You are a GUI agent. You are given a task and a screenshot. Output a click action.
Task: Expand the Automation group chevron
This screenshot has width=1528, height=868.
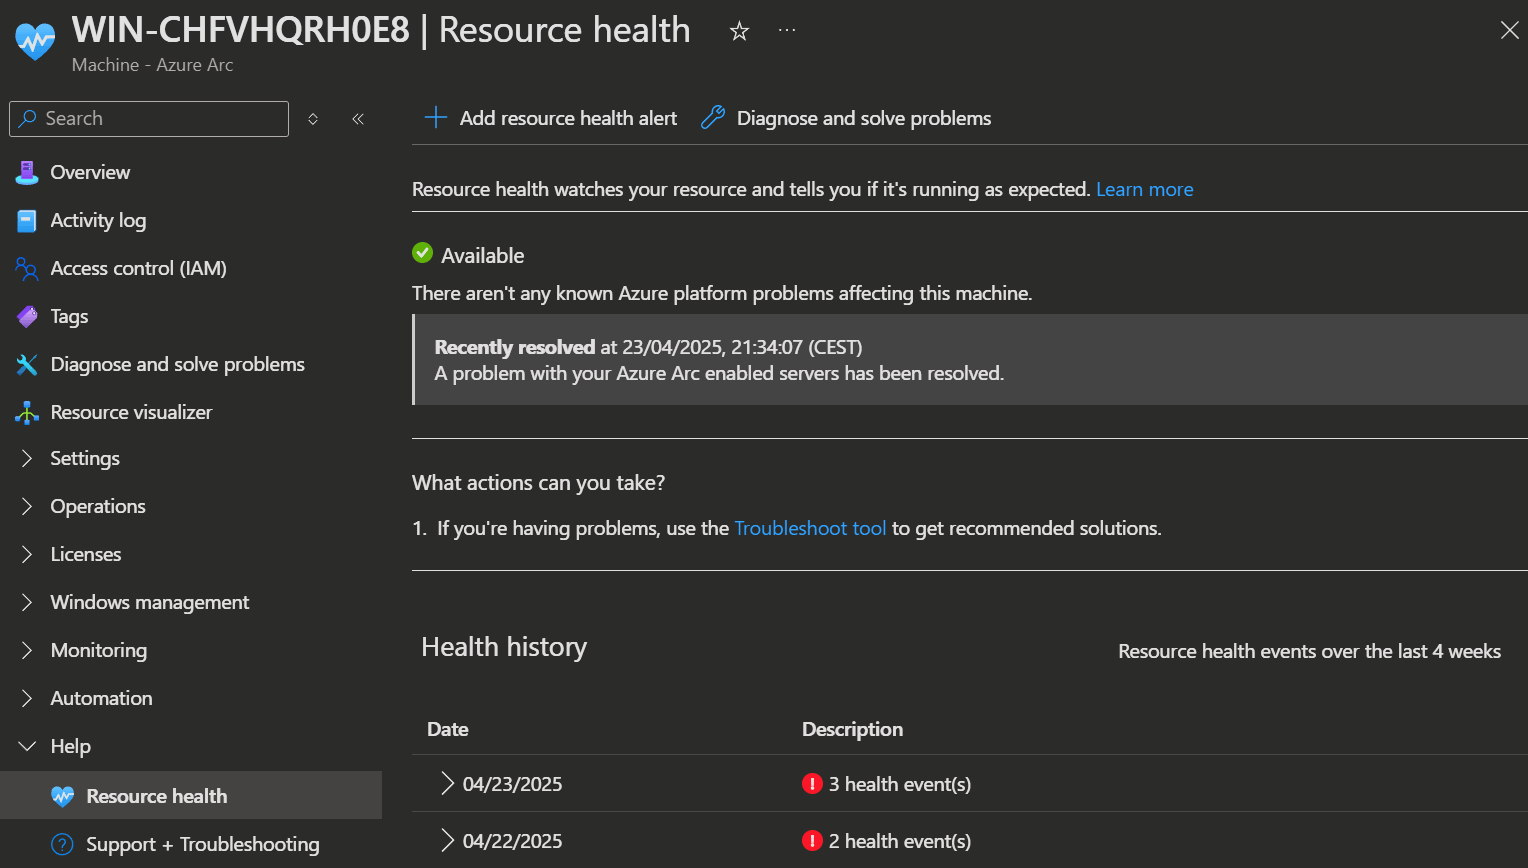pos(27,698)
